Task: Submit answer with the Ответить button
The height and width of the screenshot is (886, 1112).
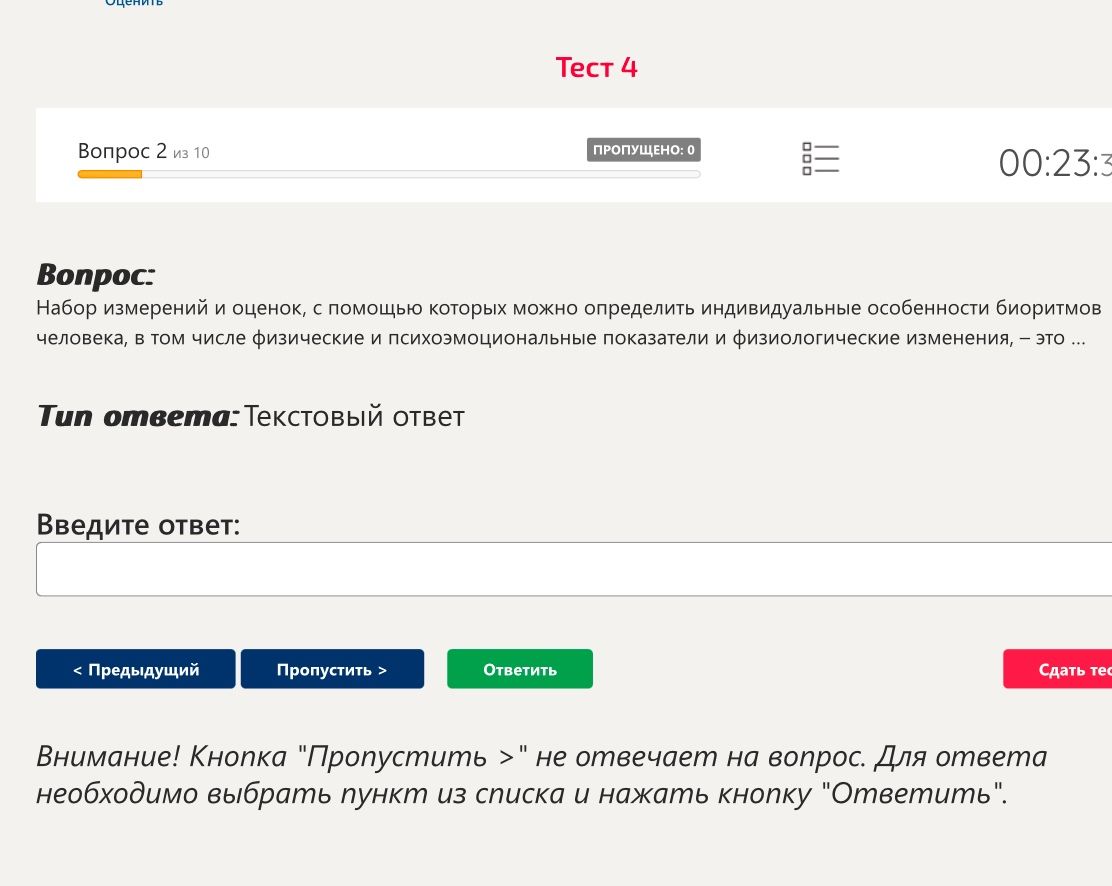Action: tap(520, 669)
